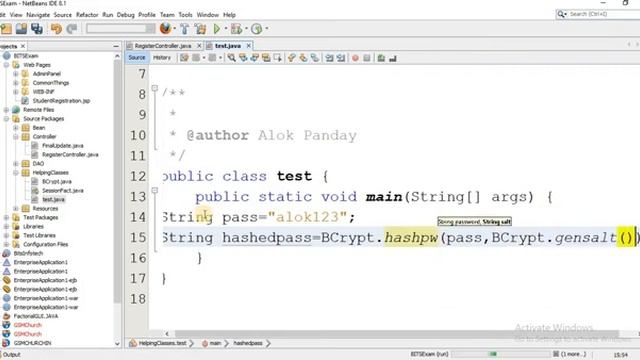Viewport: 640px width, 360px height.
Task: Open the project configuration combo box
Action: pyautogui.click(x=120, y=29)
